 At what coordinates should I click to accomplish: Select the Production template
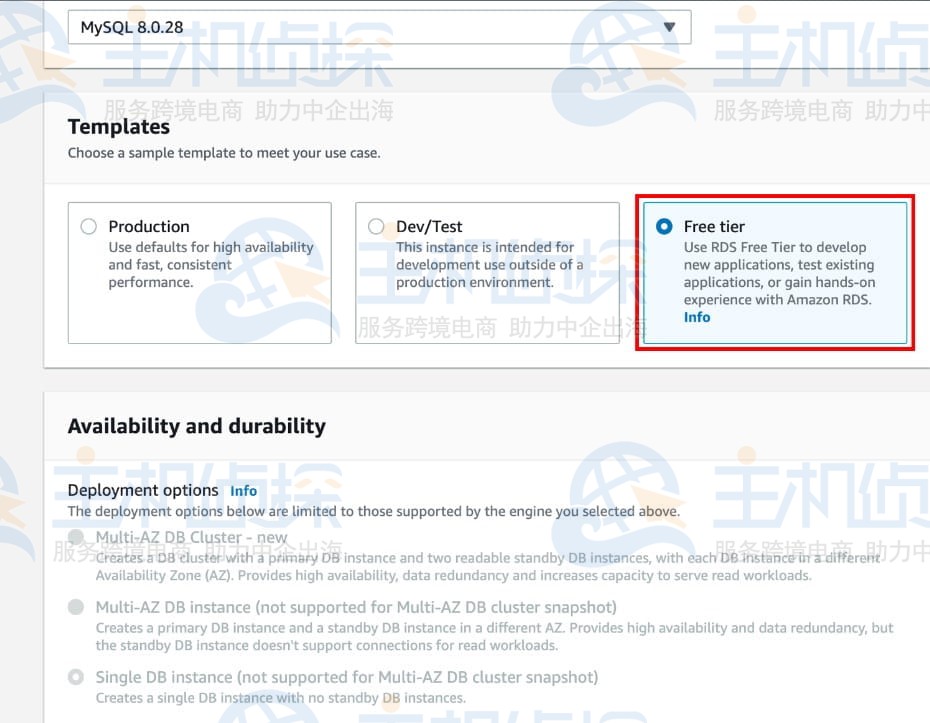point(88,226)
